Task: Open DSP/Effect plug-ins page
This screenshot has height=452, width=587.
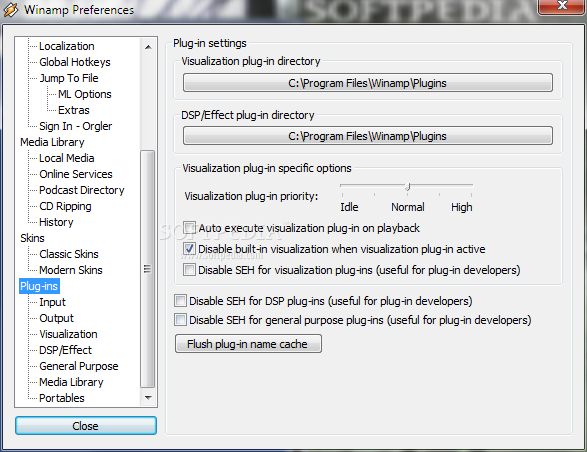Action: coord(66,350)
